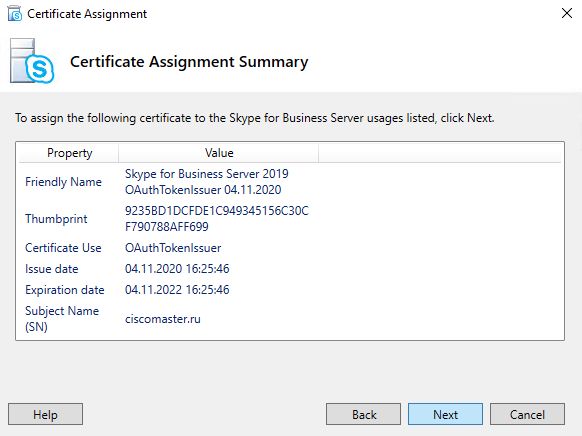The height and width of the screenshot is (436, 582).
Task: Select the Subject Name (SN) row label
Action: pos(62,319)
